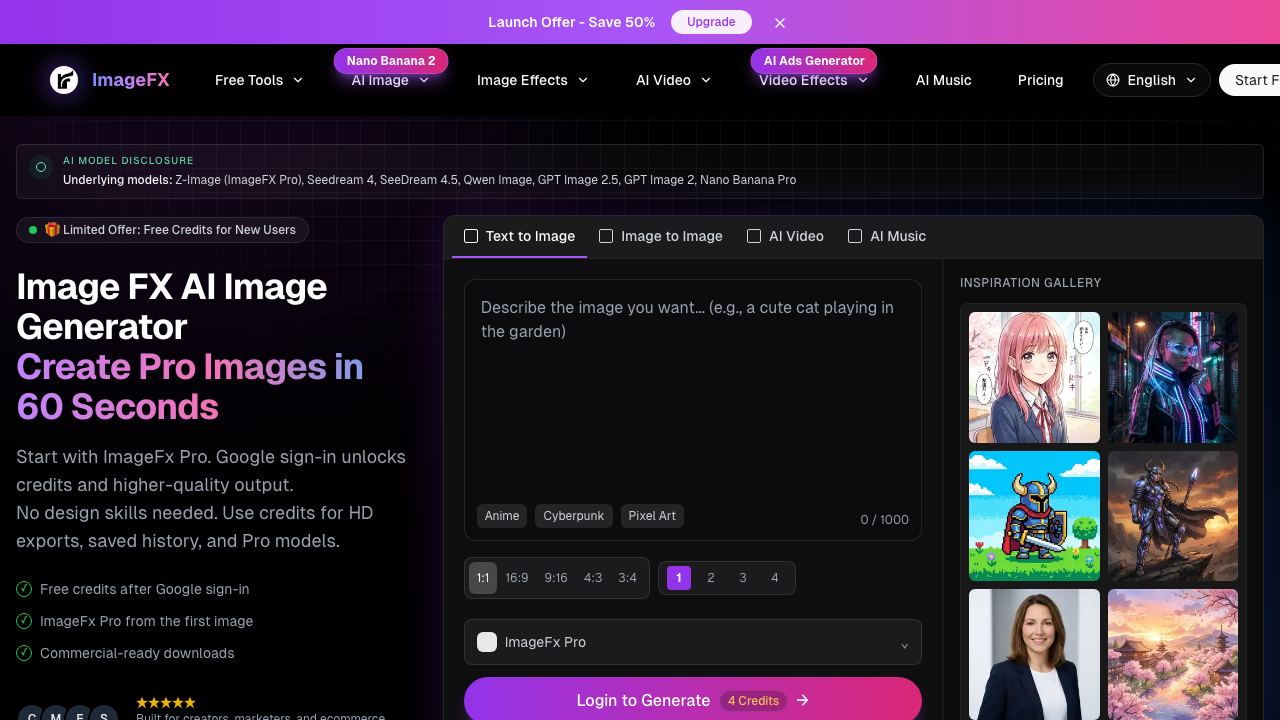
Task: Click the gift icon in Limited Offer badge
Action: coord(52,229)
